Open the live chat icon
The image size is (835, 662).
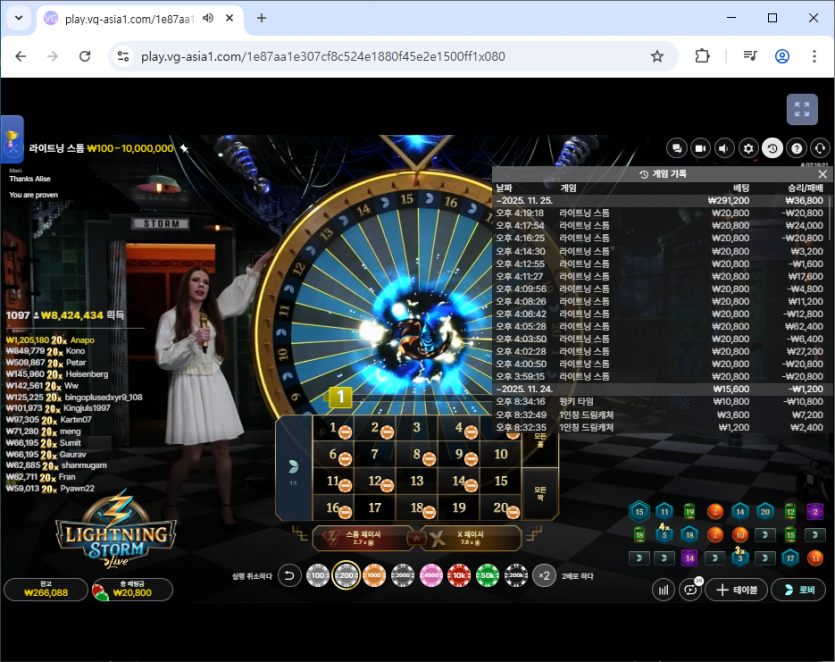tap(677, 148)
